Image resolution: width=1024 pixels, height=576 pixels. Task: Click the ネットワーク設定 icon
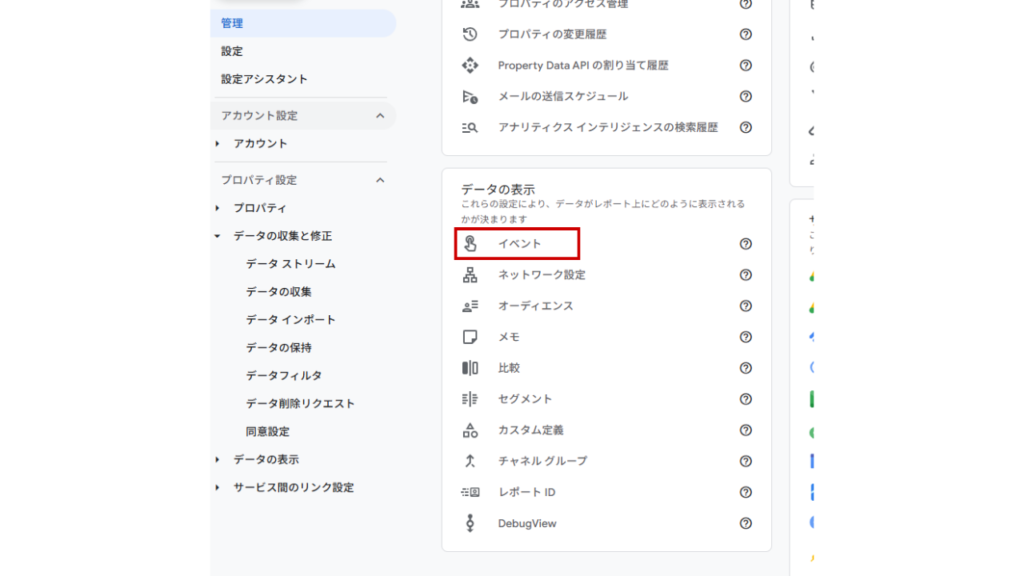click(473, 274)
